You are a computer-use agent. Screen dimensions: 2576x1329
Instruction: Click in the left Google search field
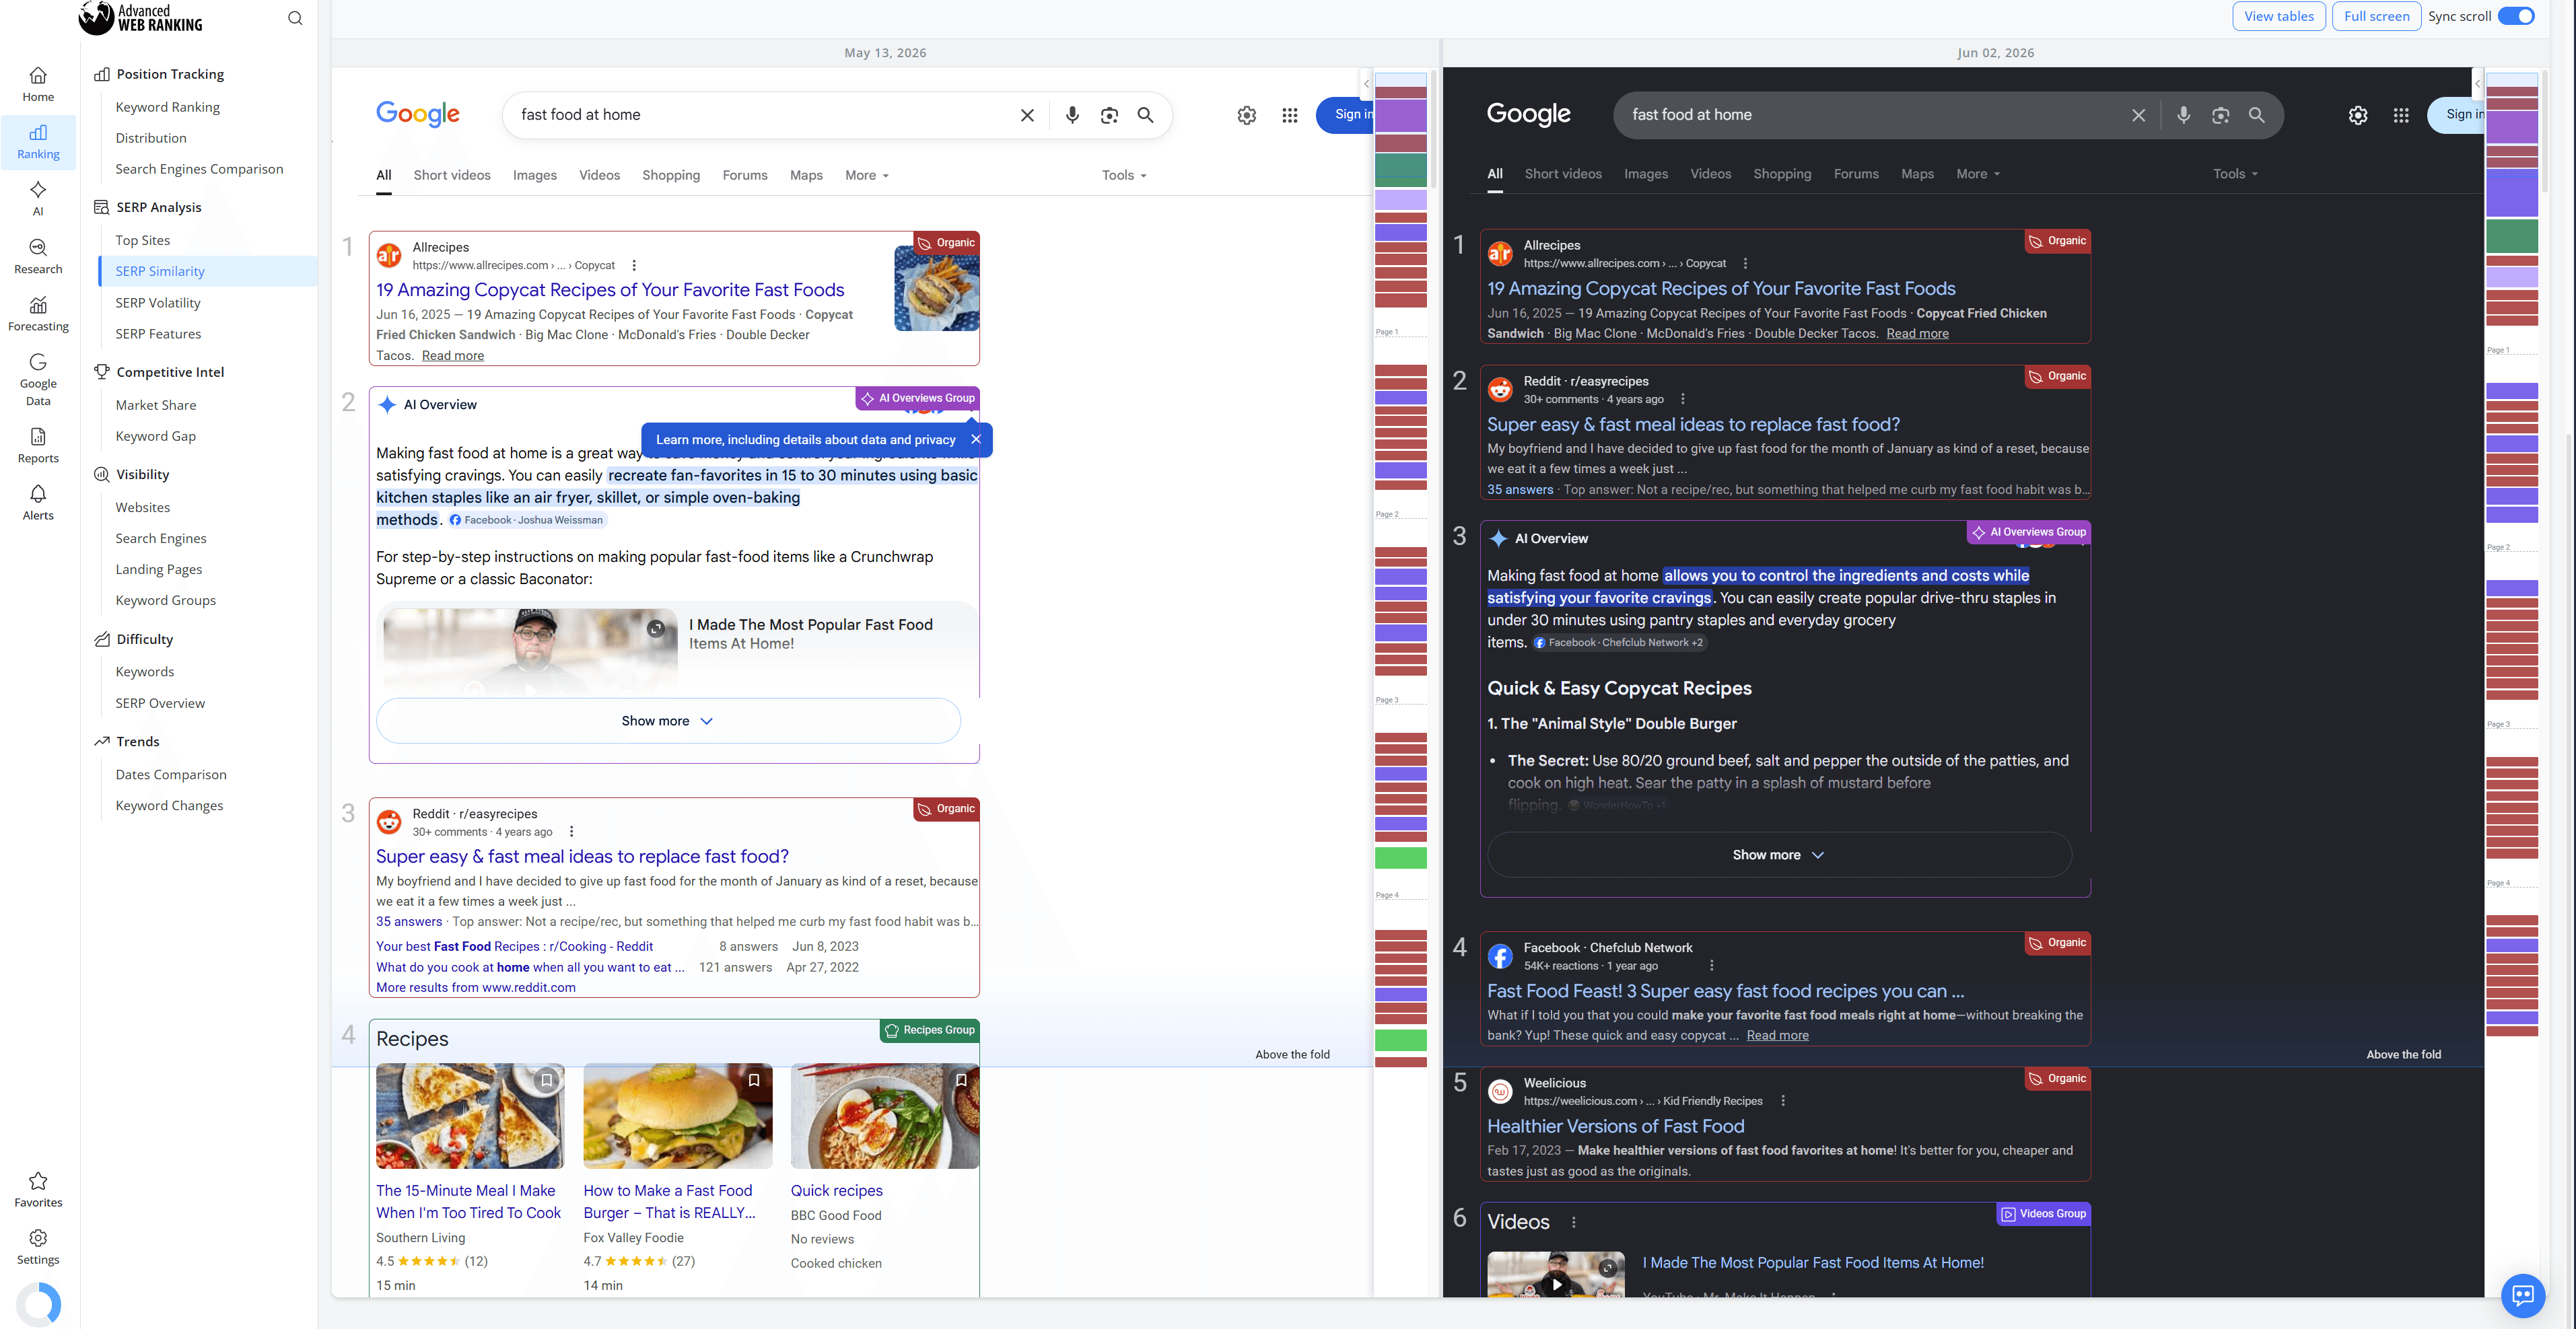[764, 115]
